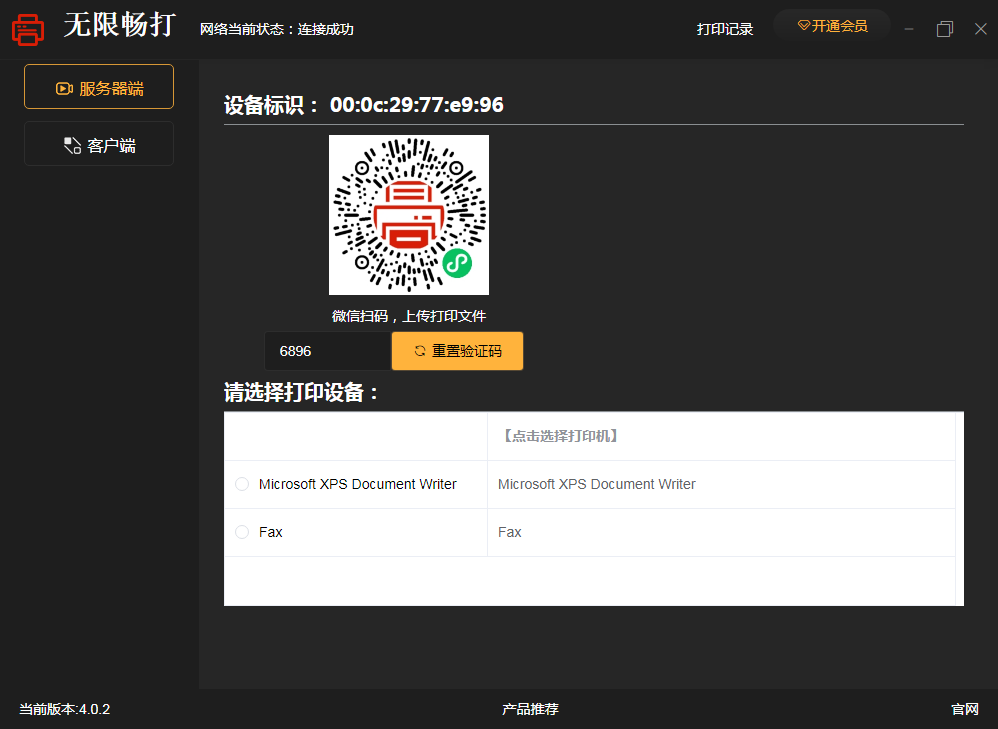Click the icon beside 客户端
The height and width of the screenshot is (729, 998).
click(72, 146)
